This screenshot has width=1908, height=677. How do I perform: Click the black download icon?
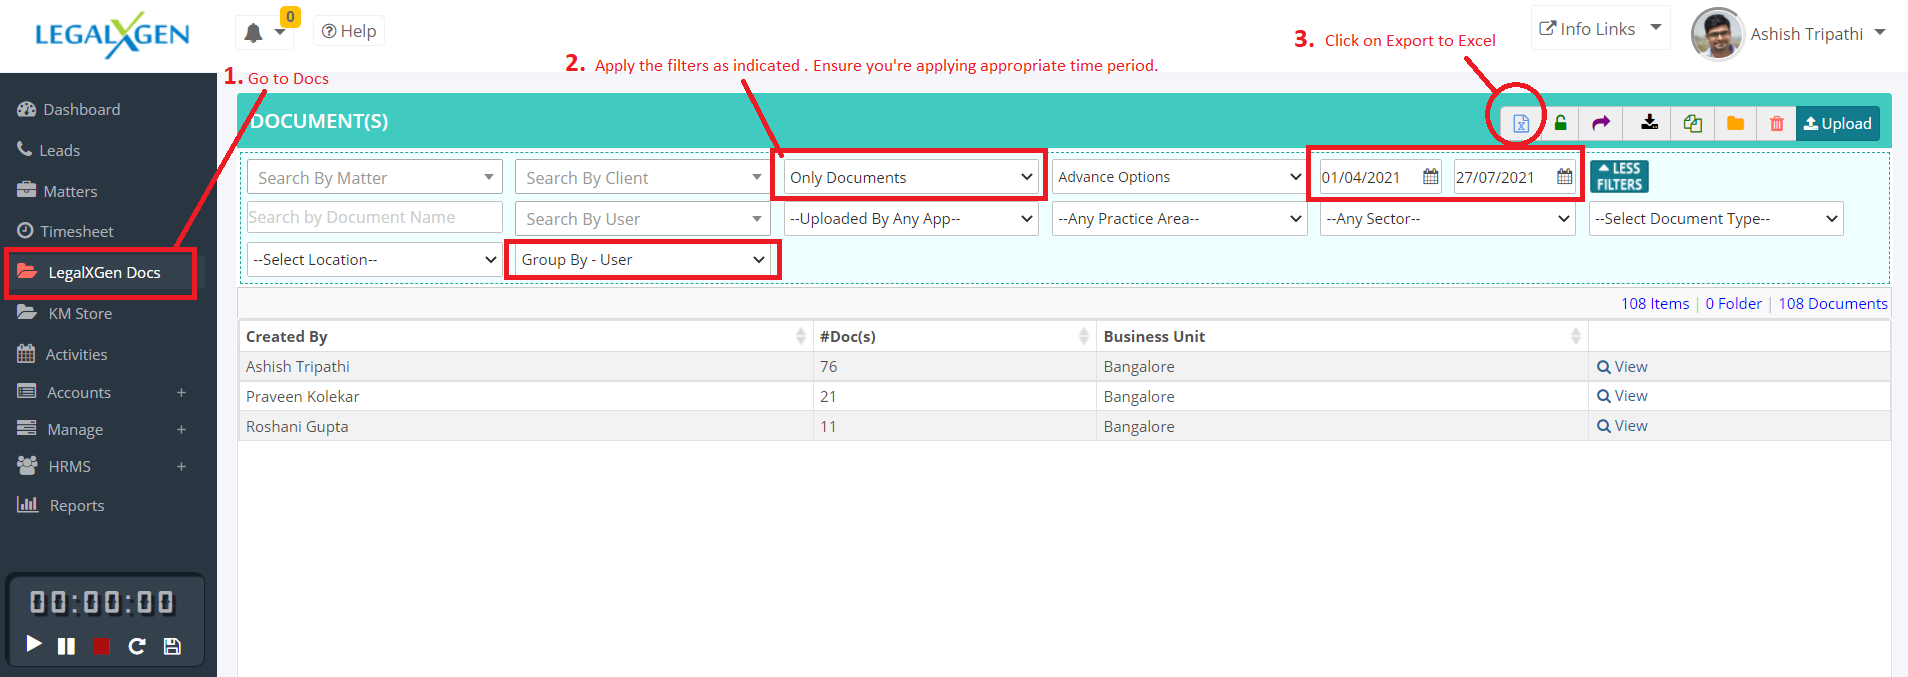[1649, 123]
